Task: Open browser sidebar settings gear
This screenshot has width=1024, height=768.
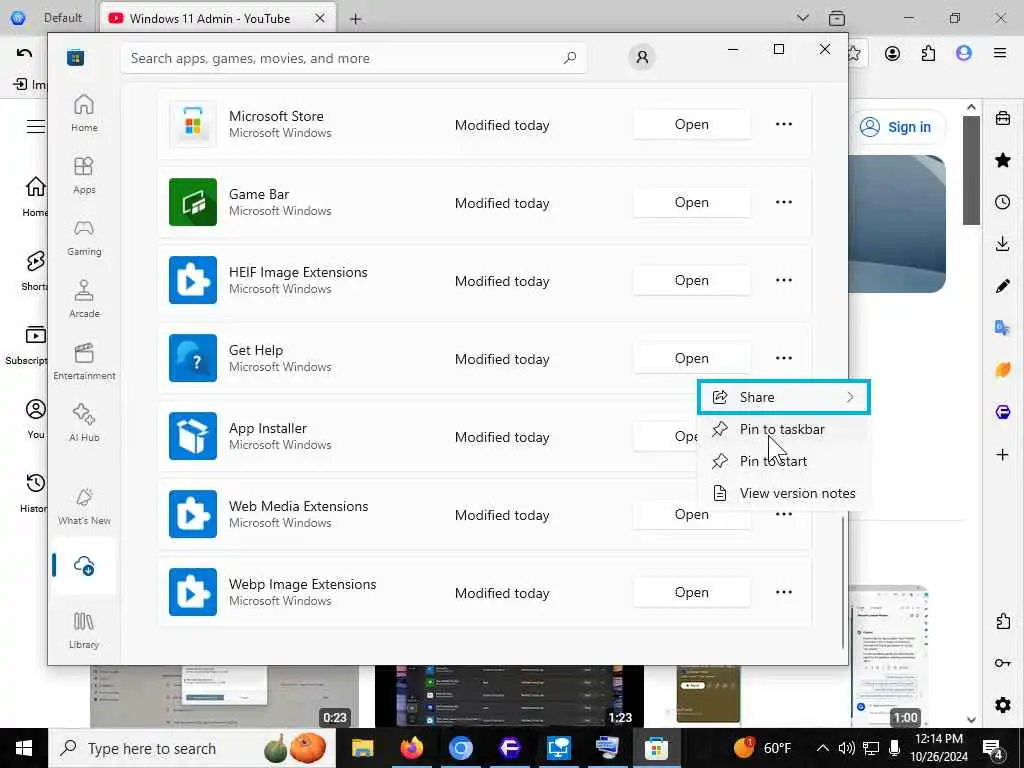Action: [x=1002, y=705]
